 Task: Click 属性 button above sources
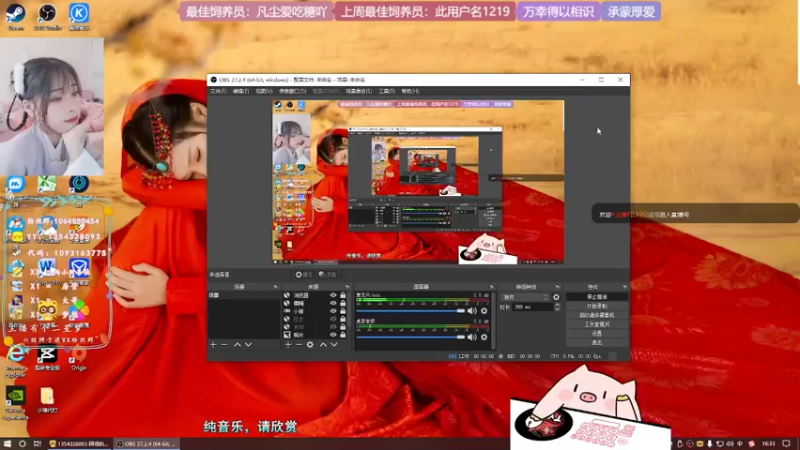304,274
